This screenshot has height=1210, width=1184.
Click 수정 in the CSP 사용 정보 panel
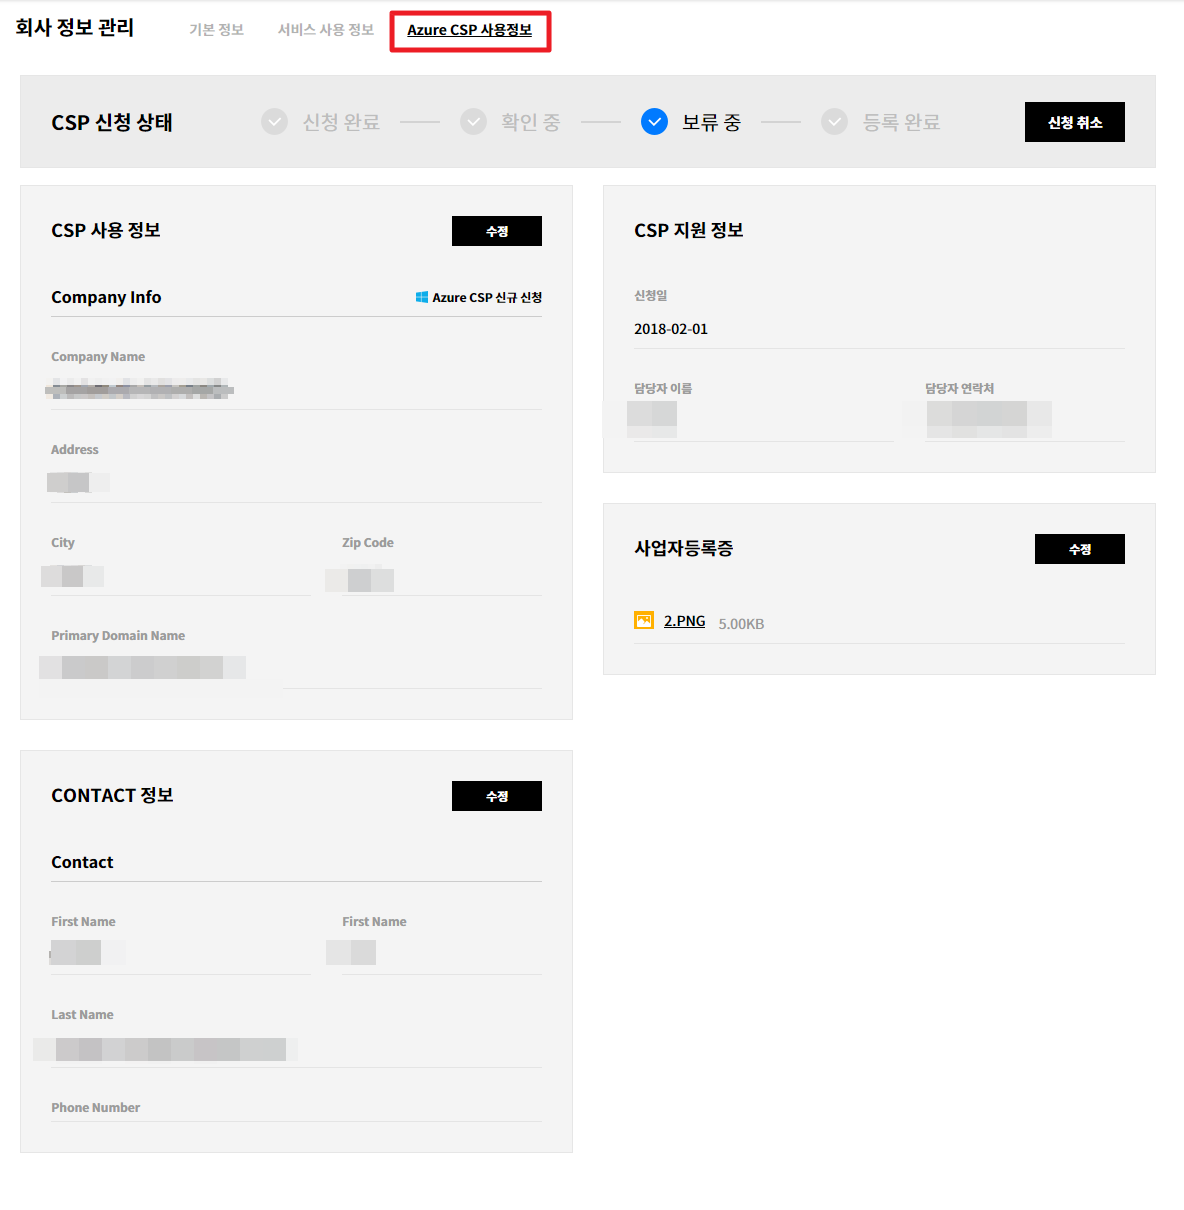click(496, 231)
